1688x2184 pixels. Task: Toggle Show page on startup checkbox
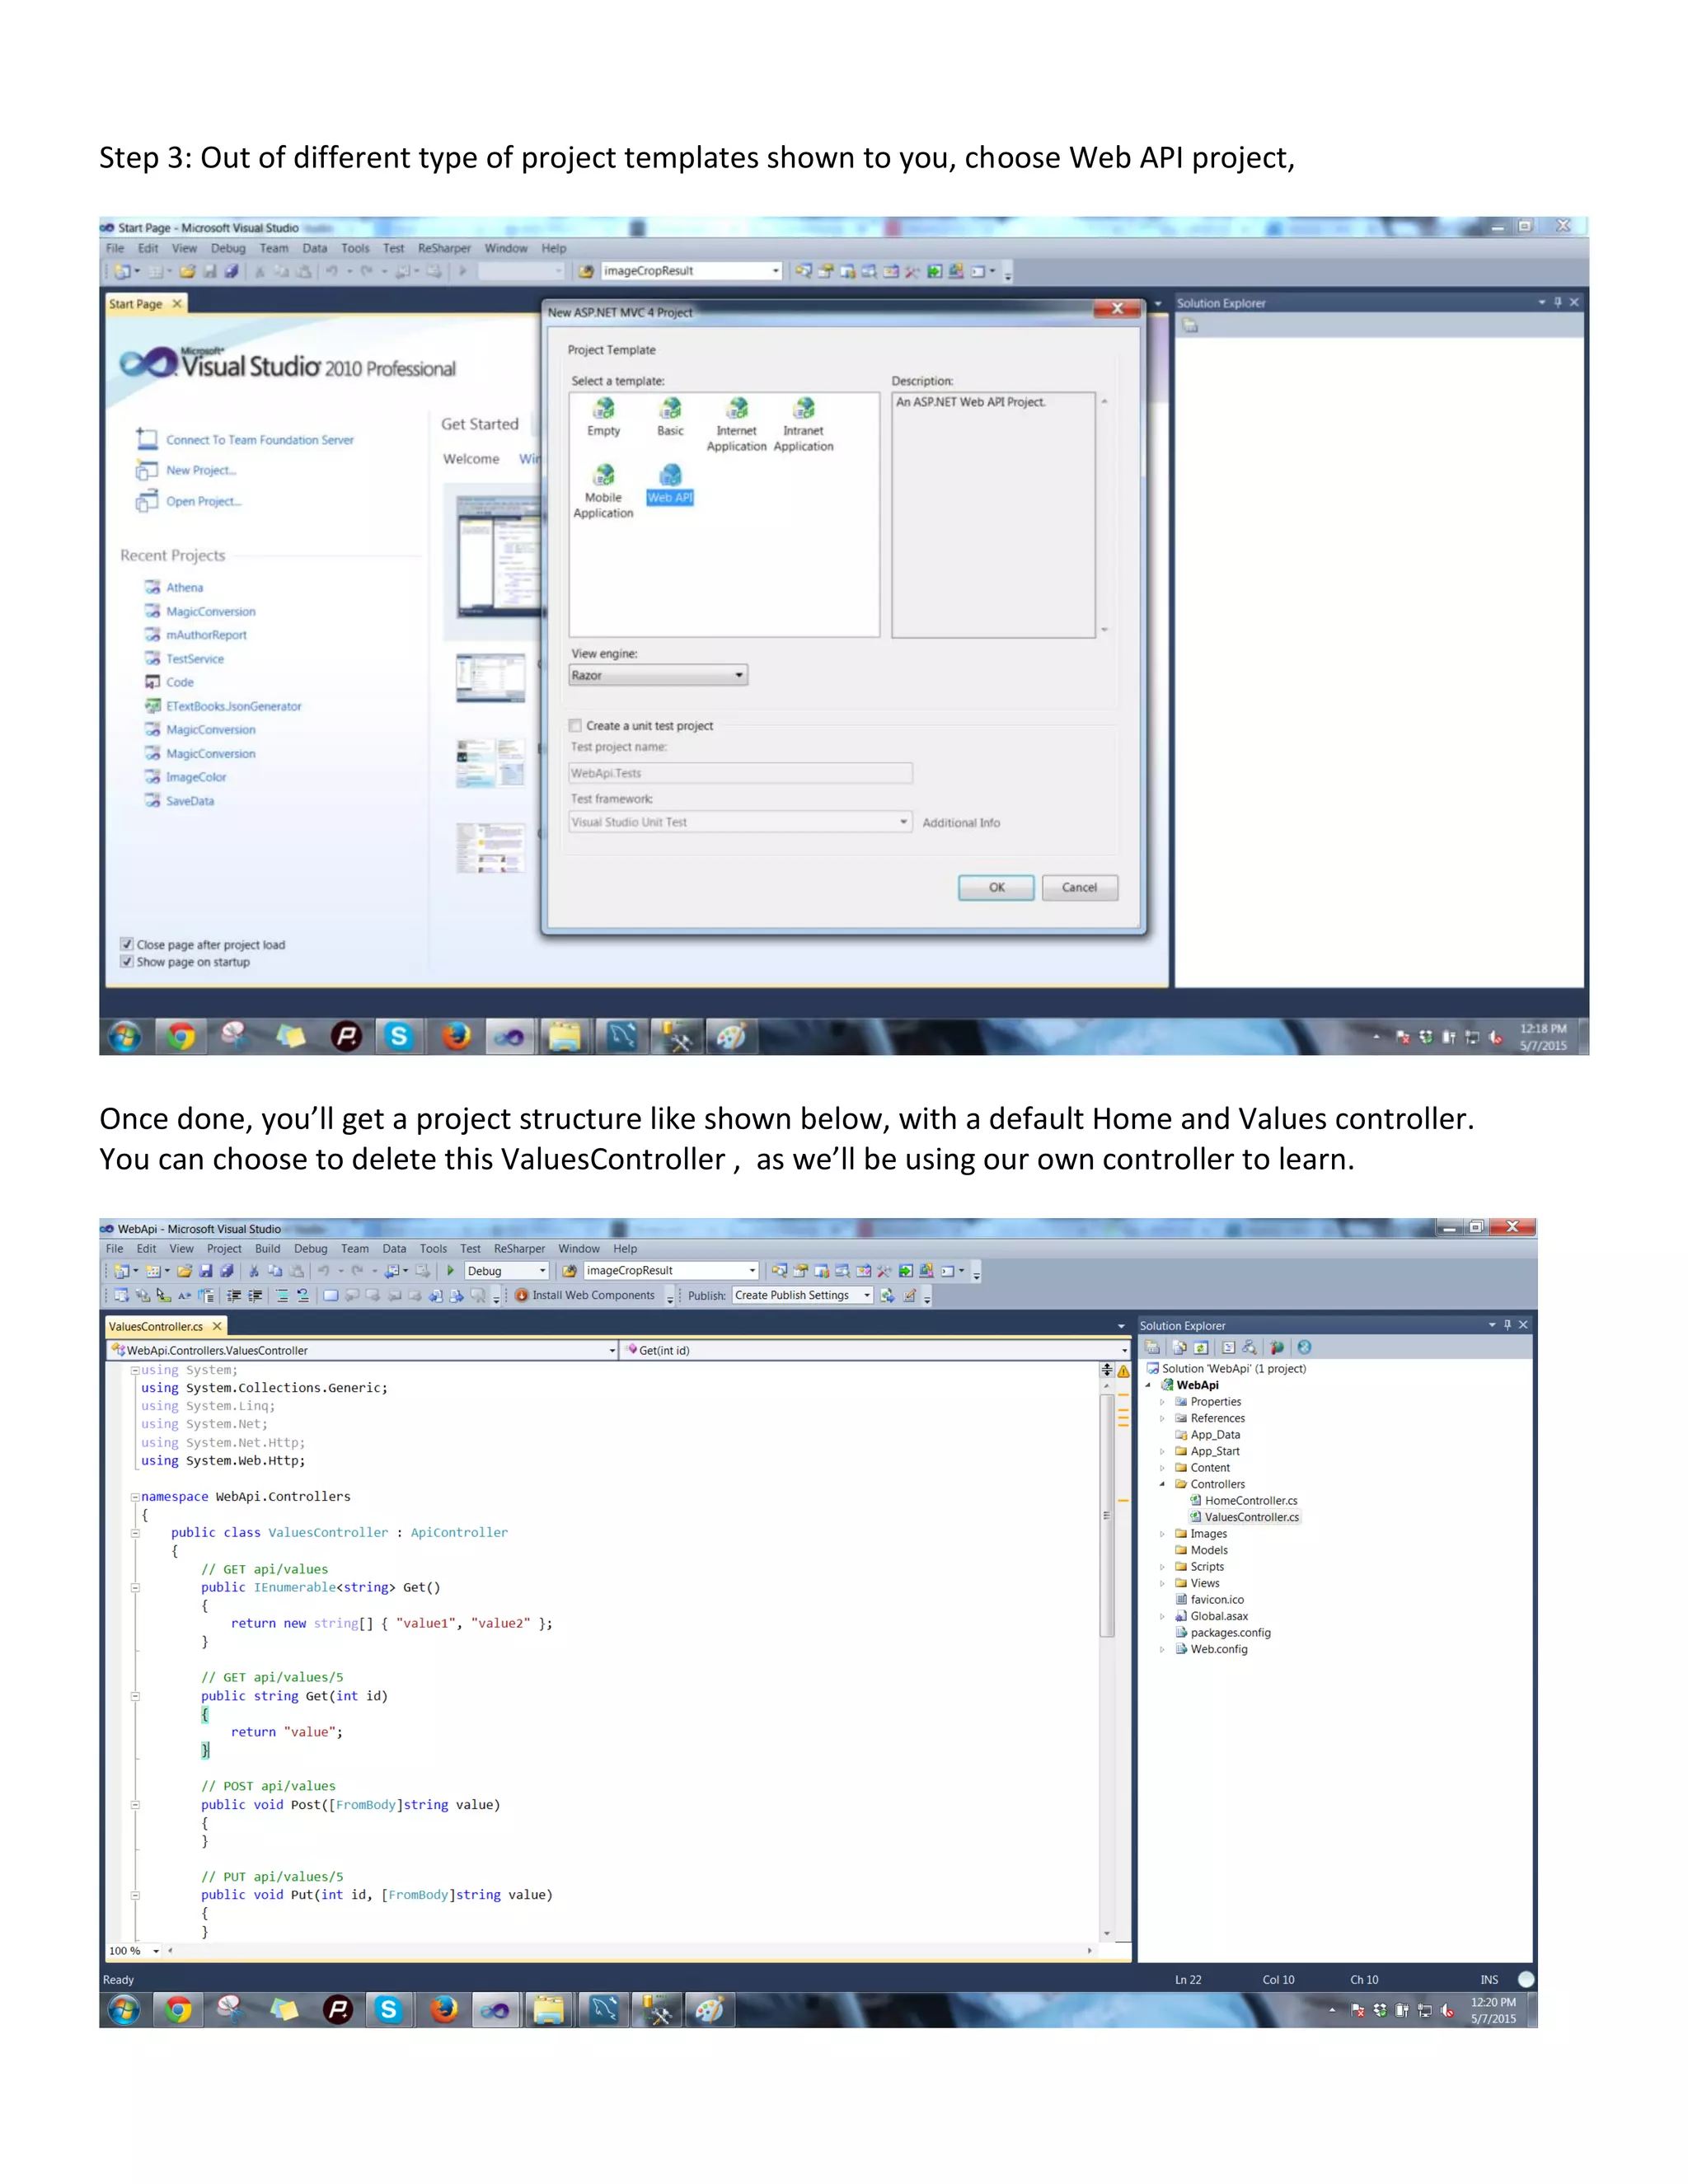[127, 962]
